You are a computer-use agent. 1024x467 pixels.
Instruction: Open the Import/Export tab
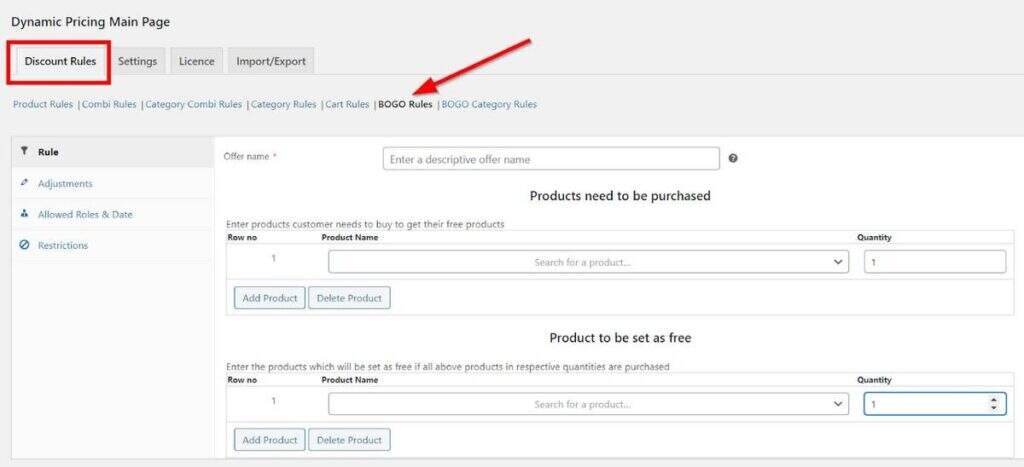point(271,61)
